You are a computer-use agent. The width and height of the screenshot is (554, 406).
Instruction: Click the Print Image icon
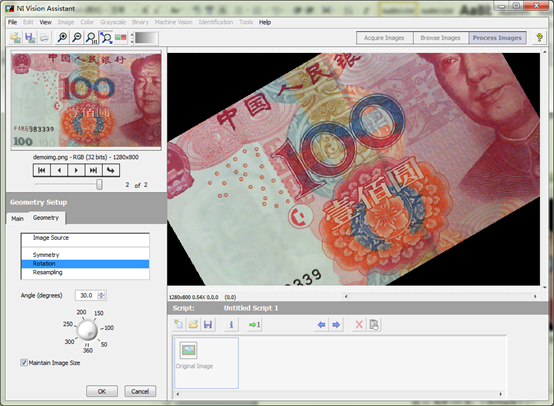44,37
